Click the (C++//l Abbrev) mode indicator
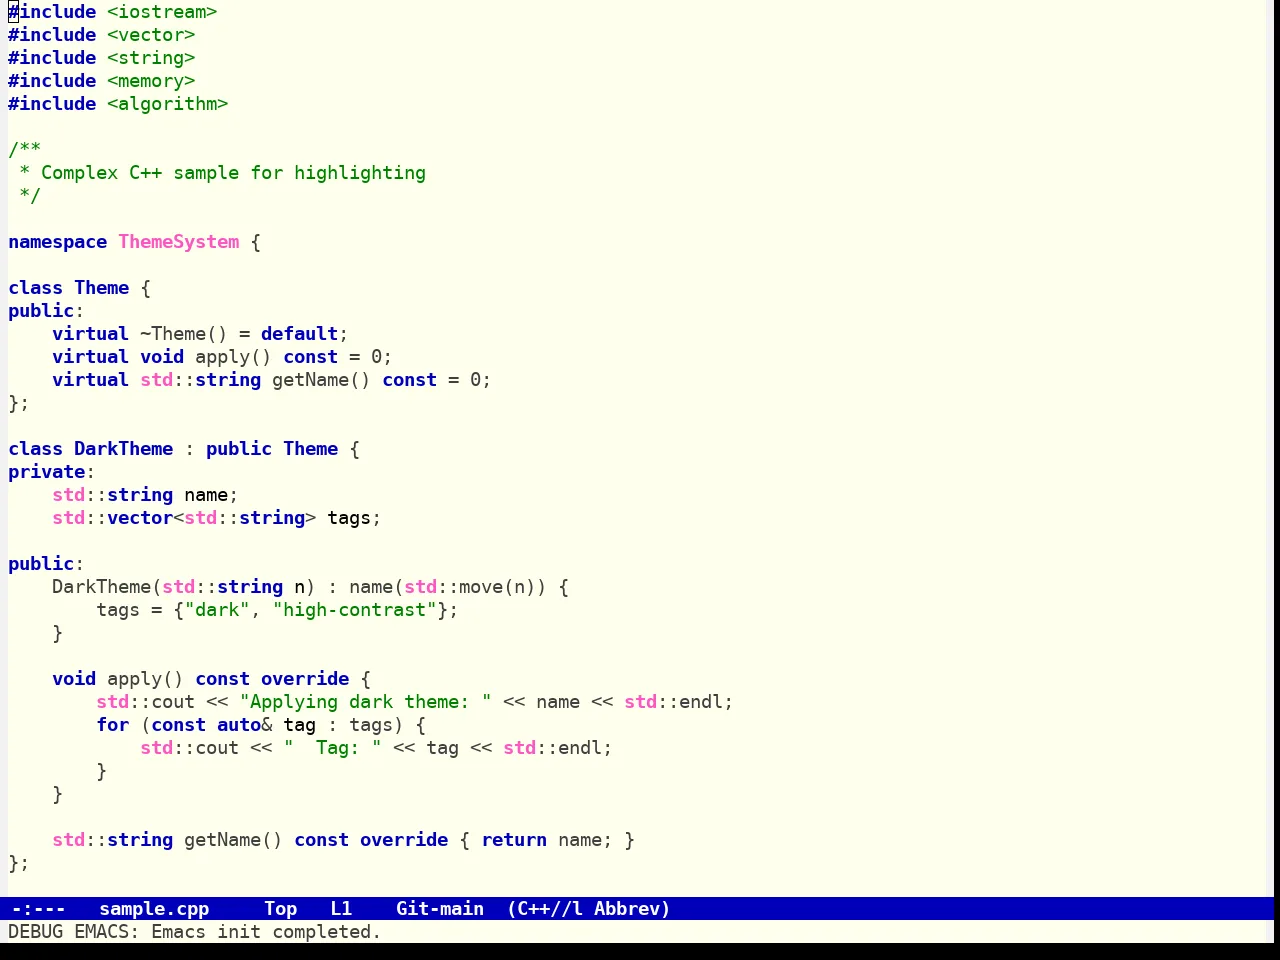 coord(589,909)
